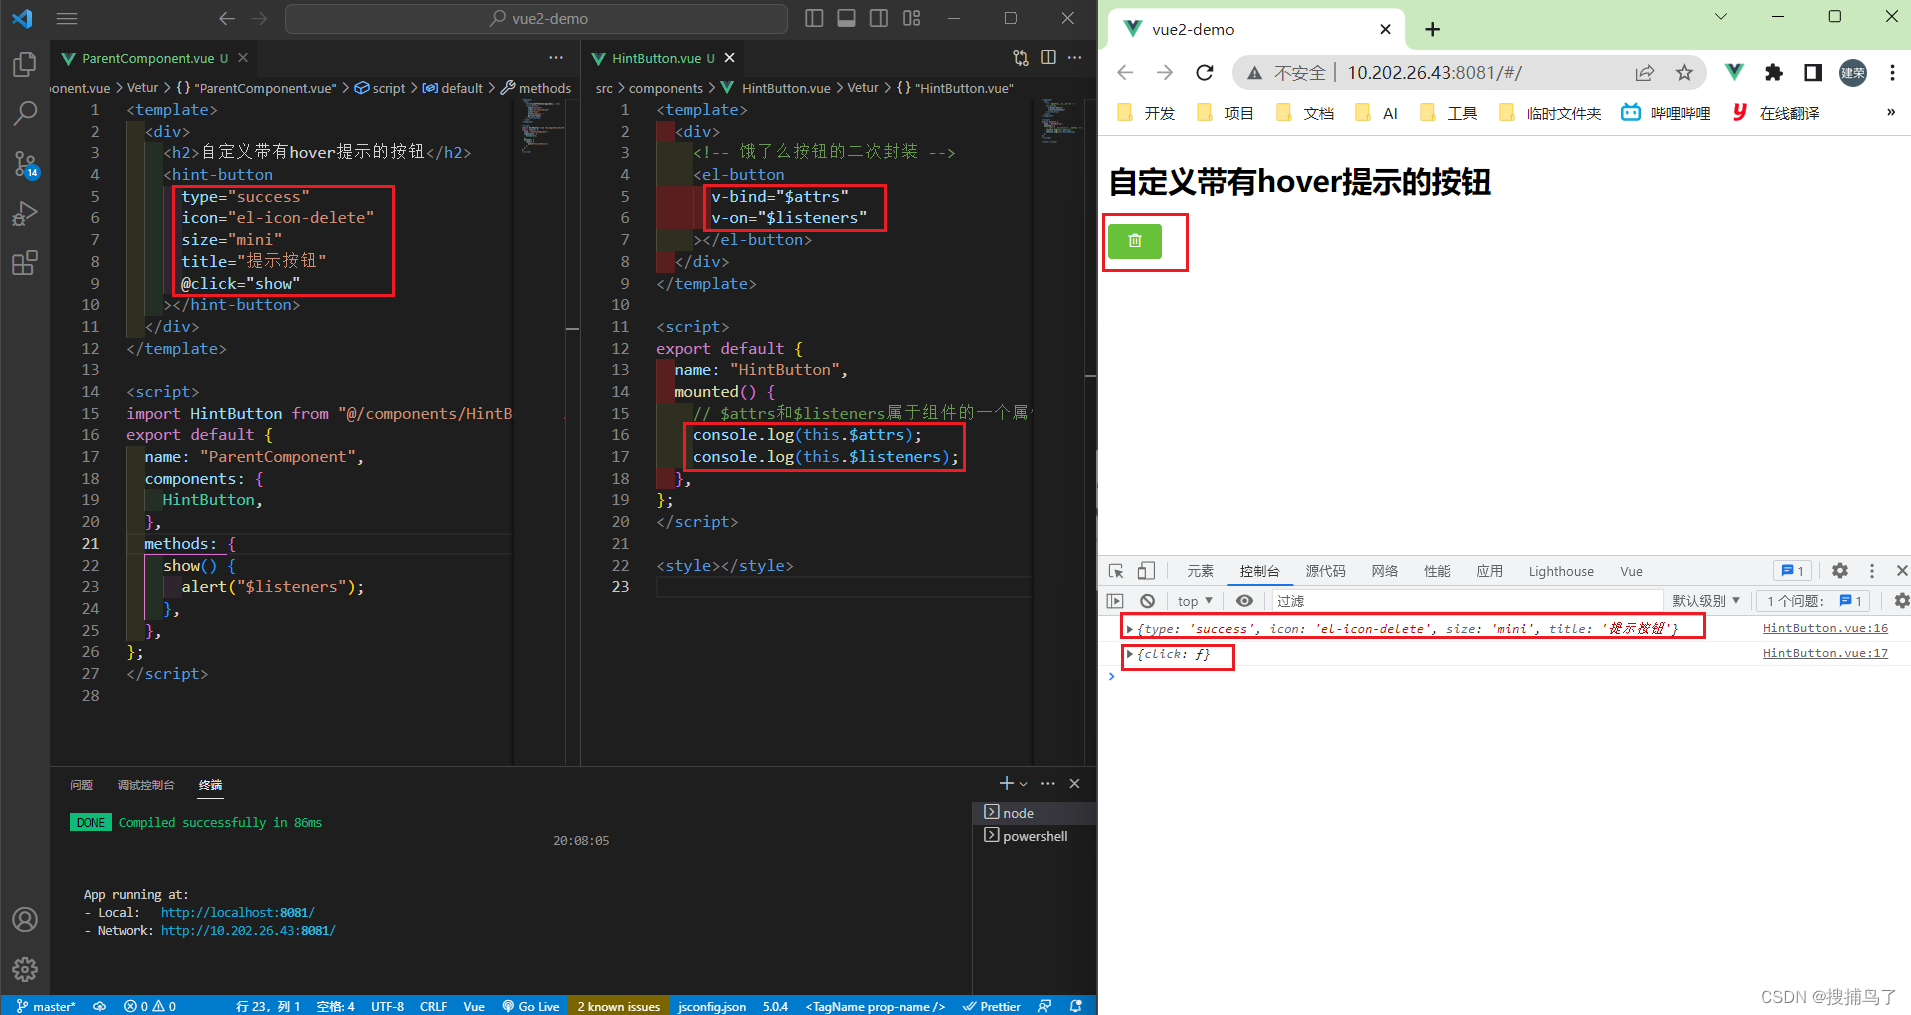Clear the DevTools console
This screenshot has width=1911, height=1015.
1148,601
